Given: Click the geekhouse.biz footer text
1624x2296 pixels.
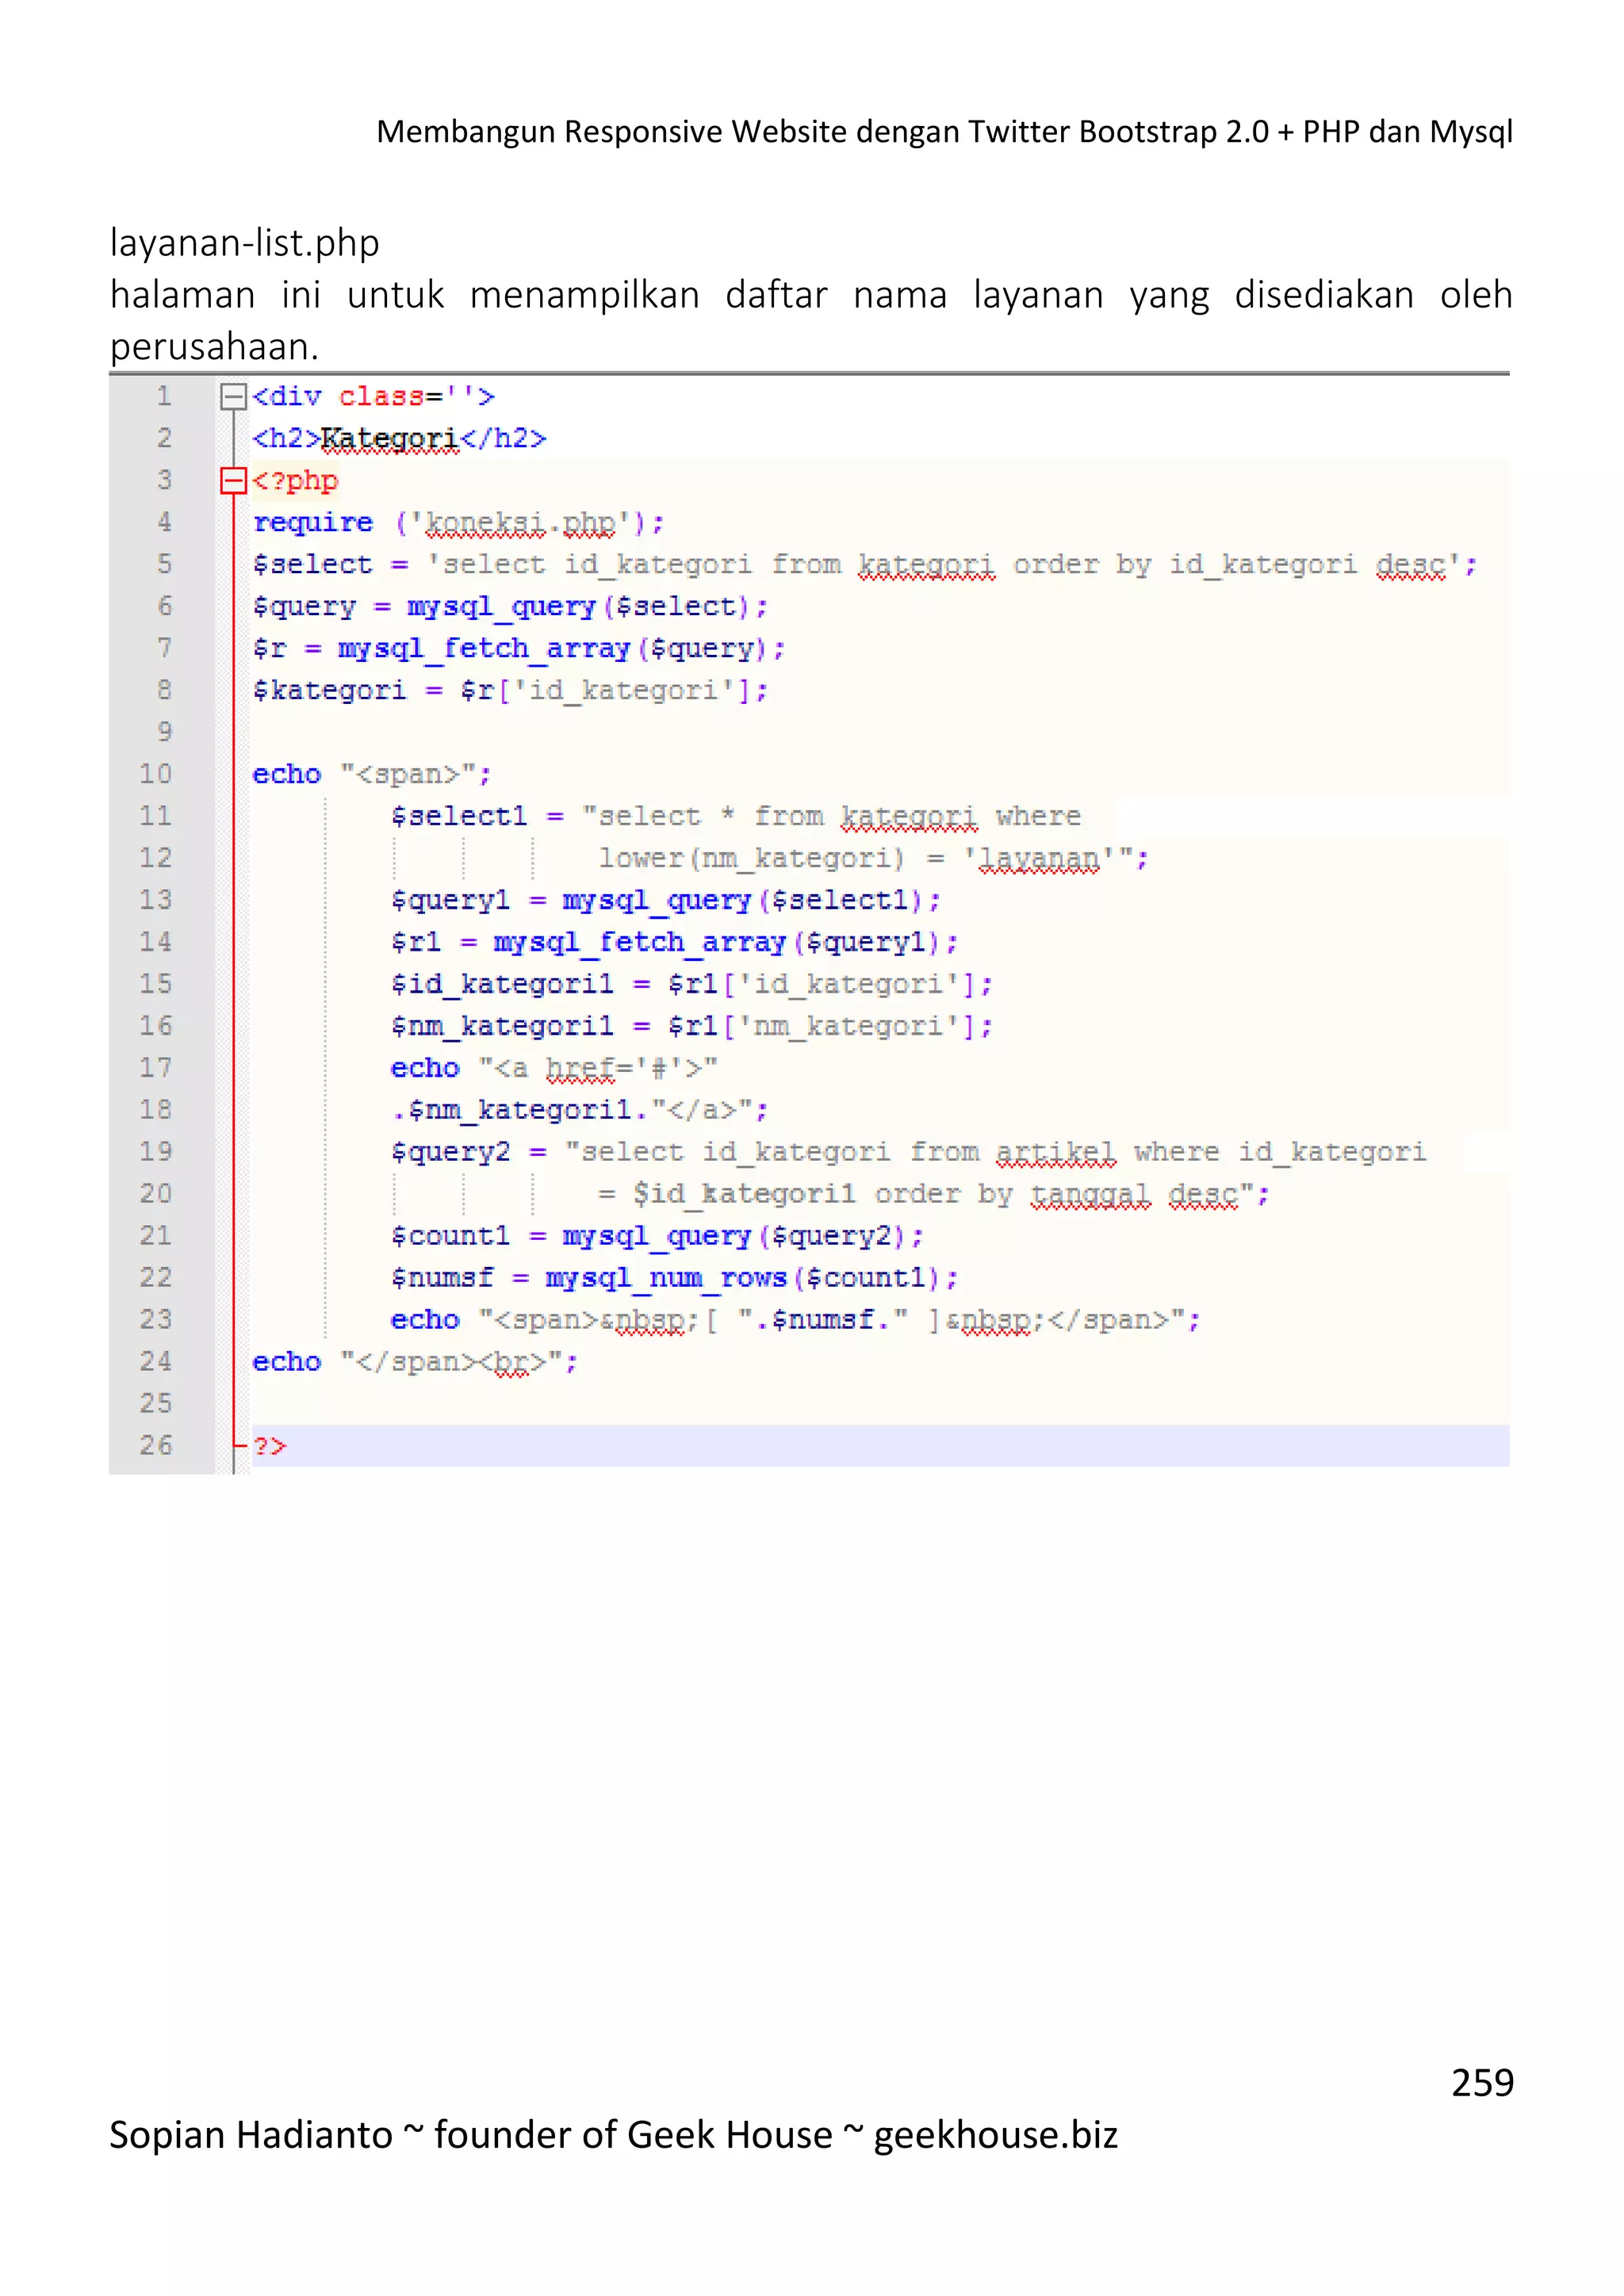Looking at the screenshot, I should 995,2135.
